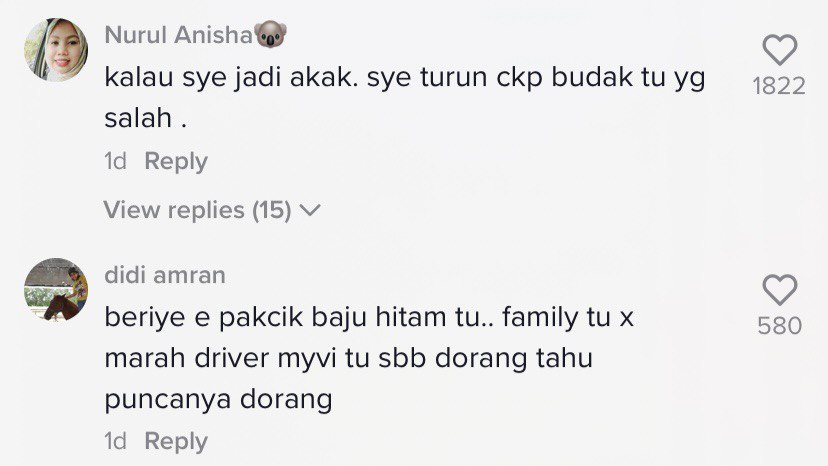
Task: Expand replies using the chevron arrow
Action: (310, 210)
